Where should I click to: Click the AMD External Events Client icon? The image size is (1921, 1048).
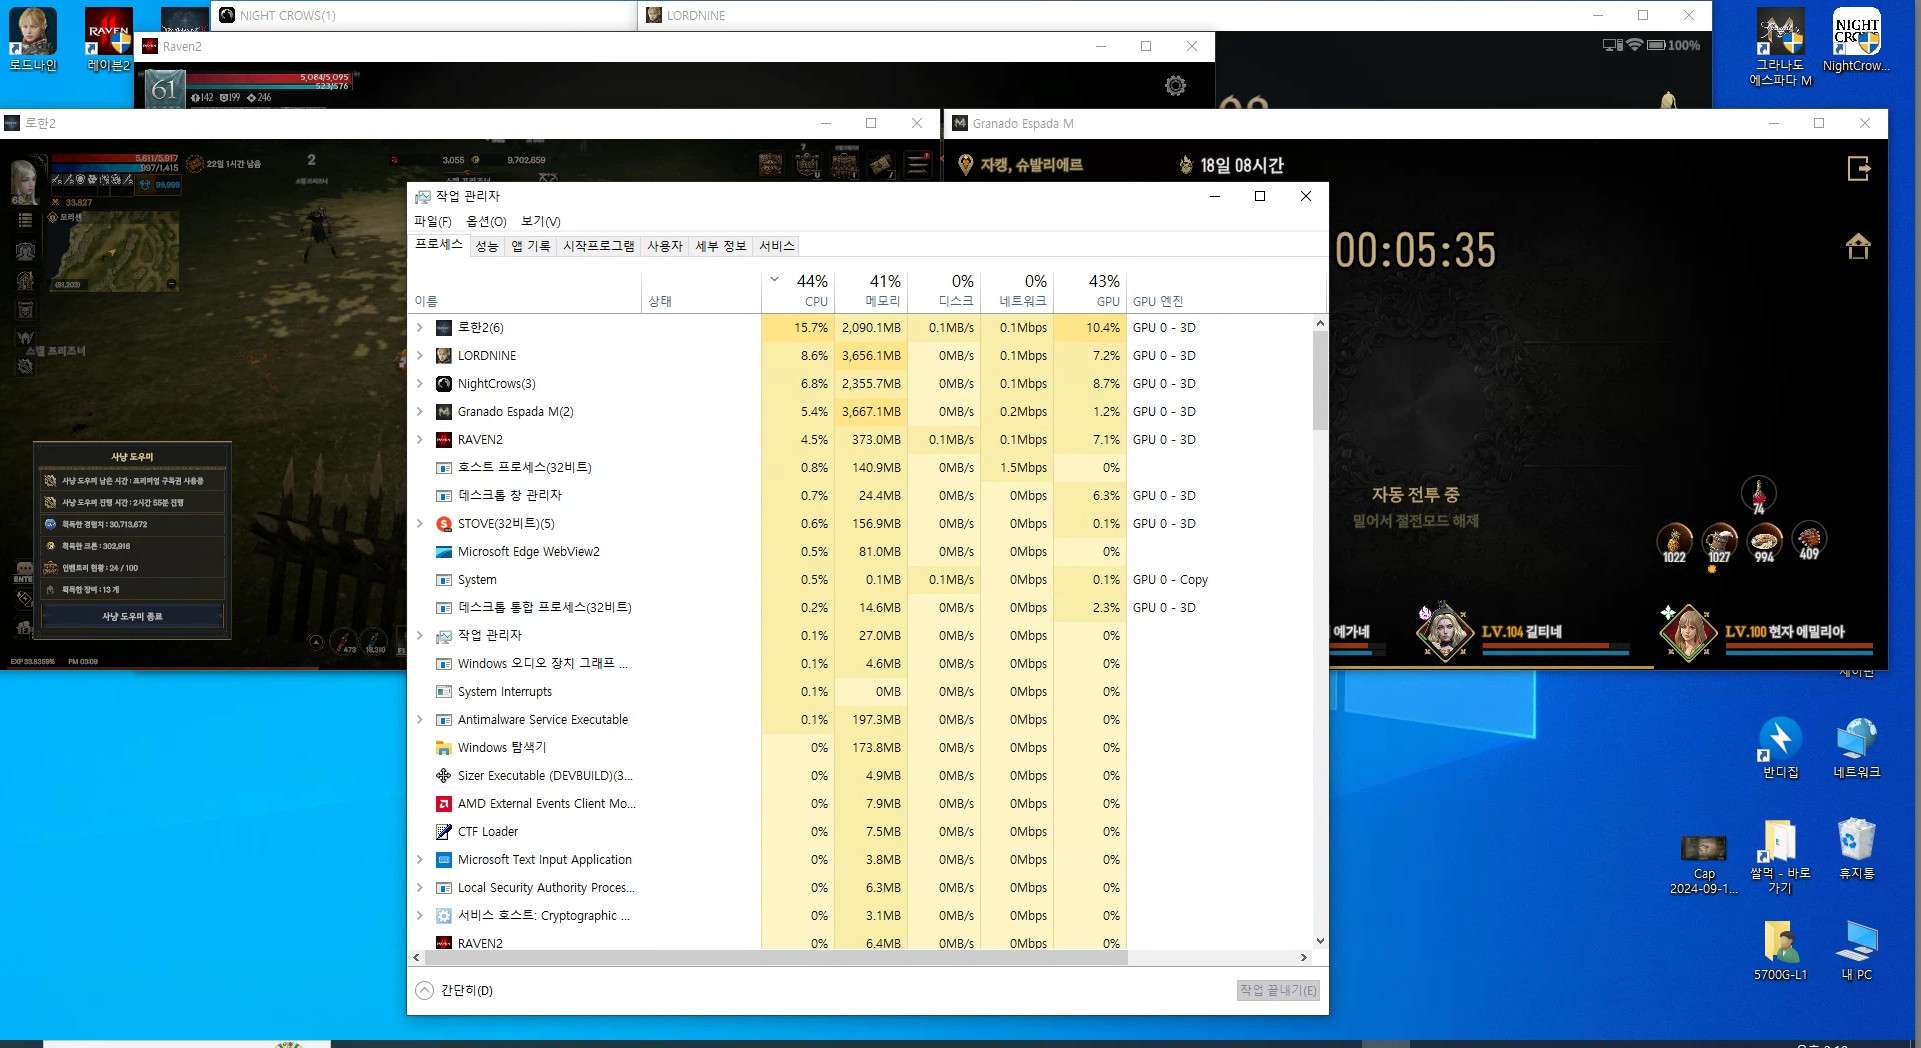[444, 804]
